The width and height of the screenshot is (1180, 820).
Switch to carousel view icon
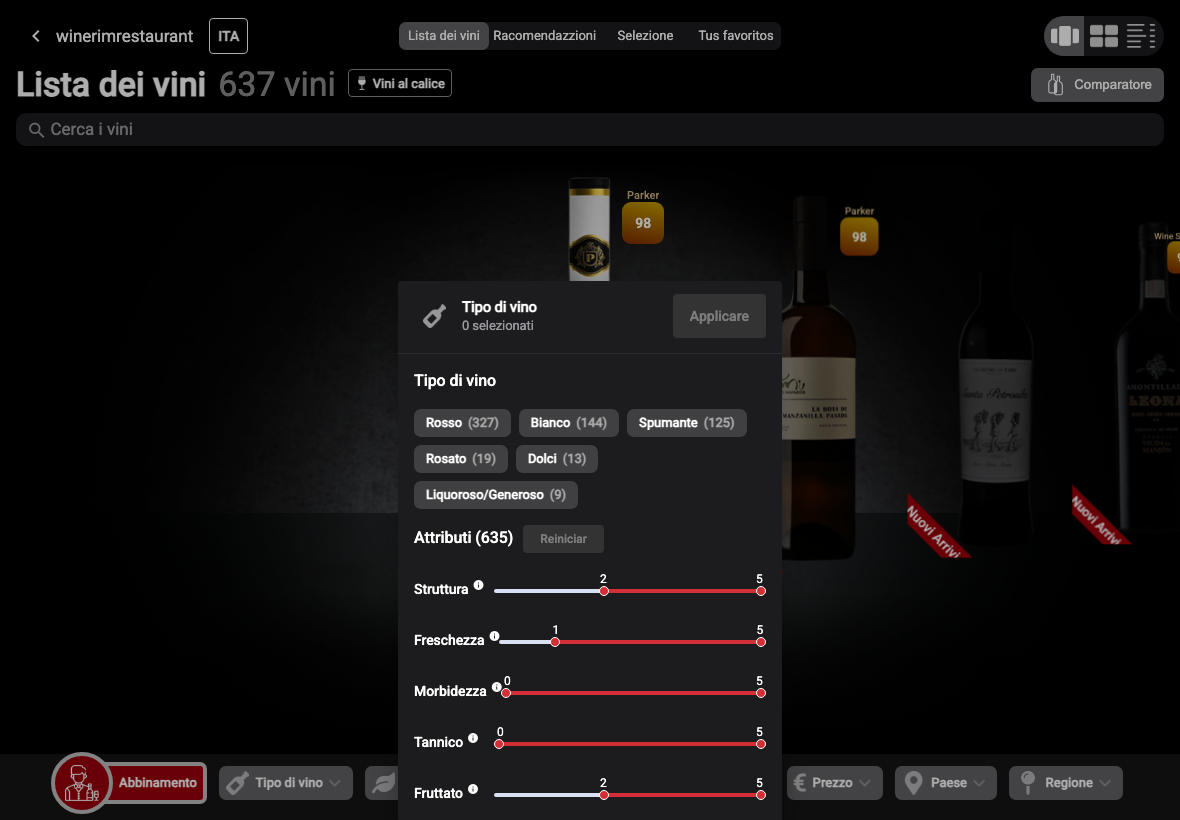point(1064,36)
